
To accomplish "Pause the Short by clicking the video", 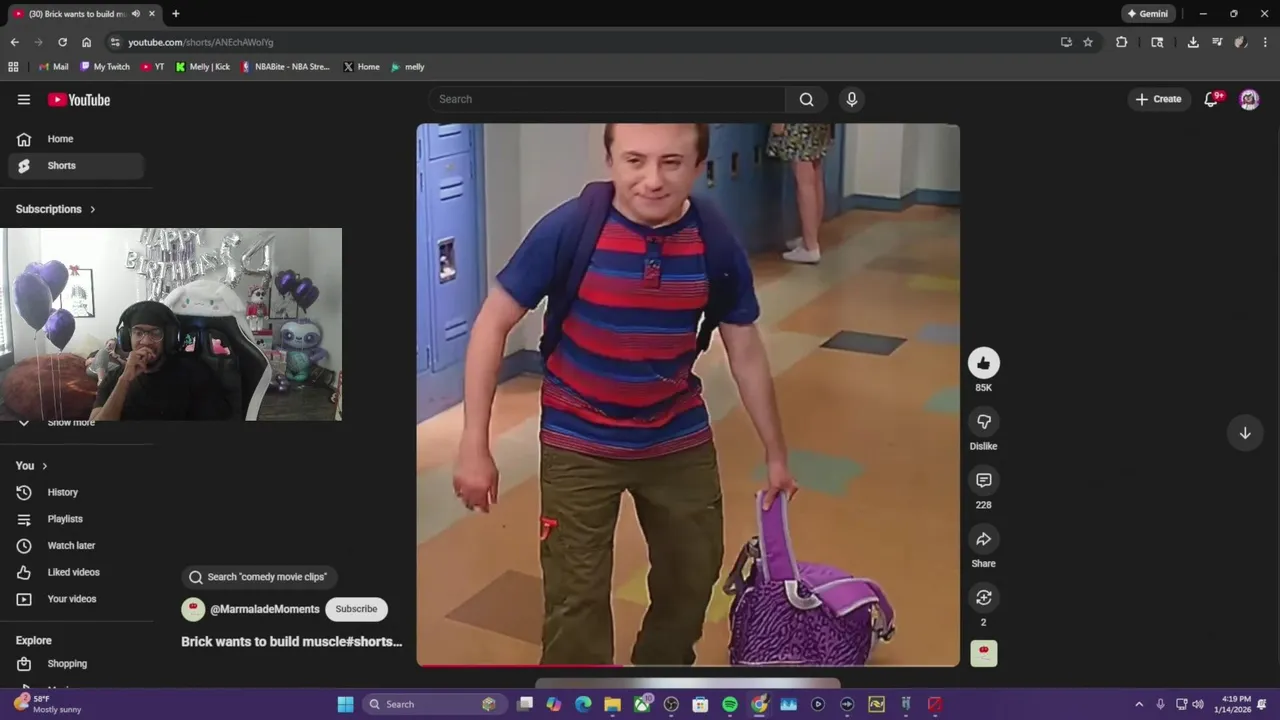I will point(688,395).
